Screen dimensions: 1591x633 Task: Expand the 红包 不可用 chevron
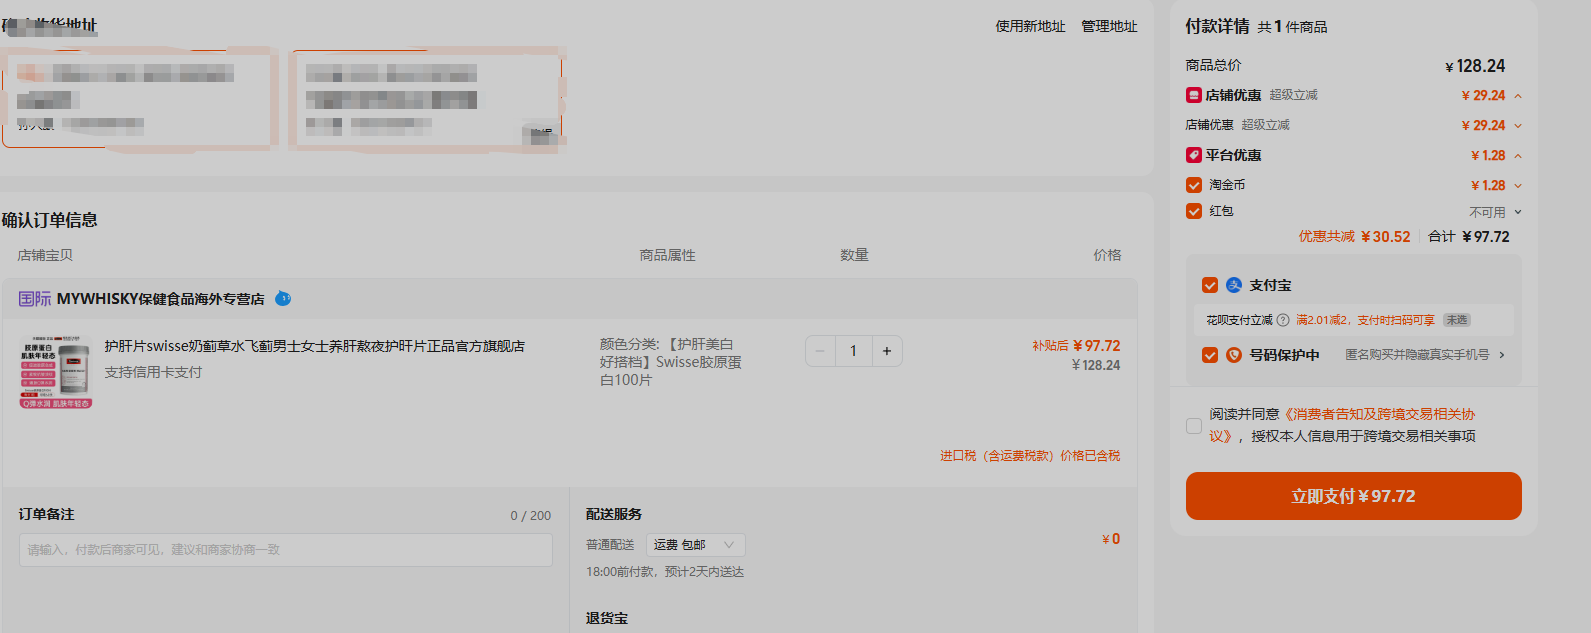[1518, 212]
